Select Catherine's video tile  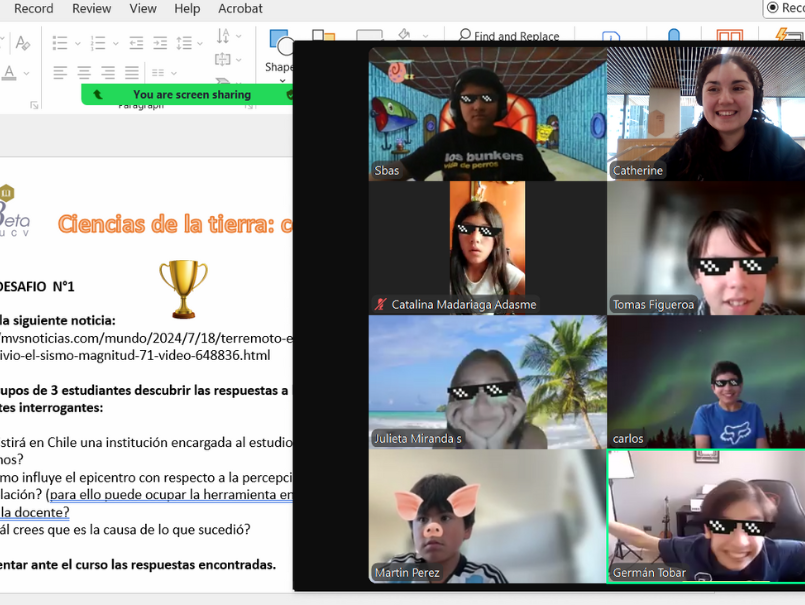pyautogui.click(x=705, y=113)
